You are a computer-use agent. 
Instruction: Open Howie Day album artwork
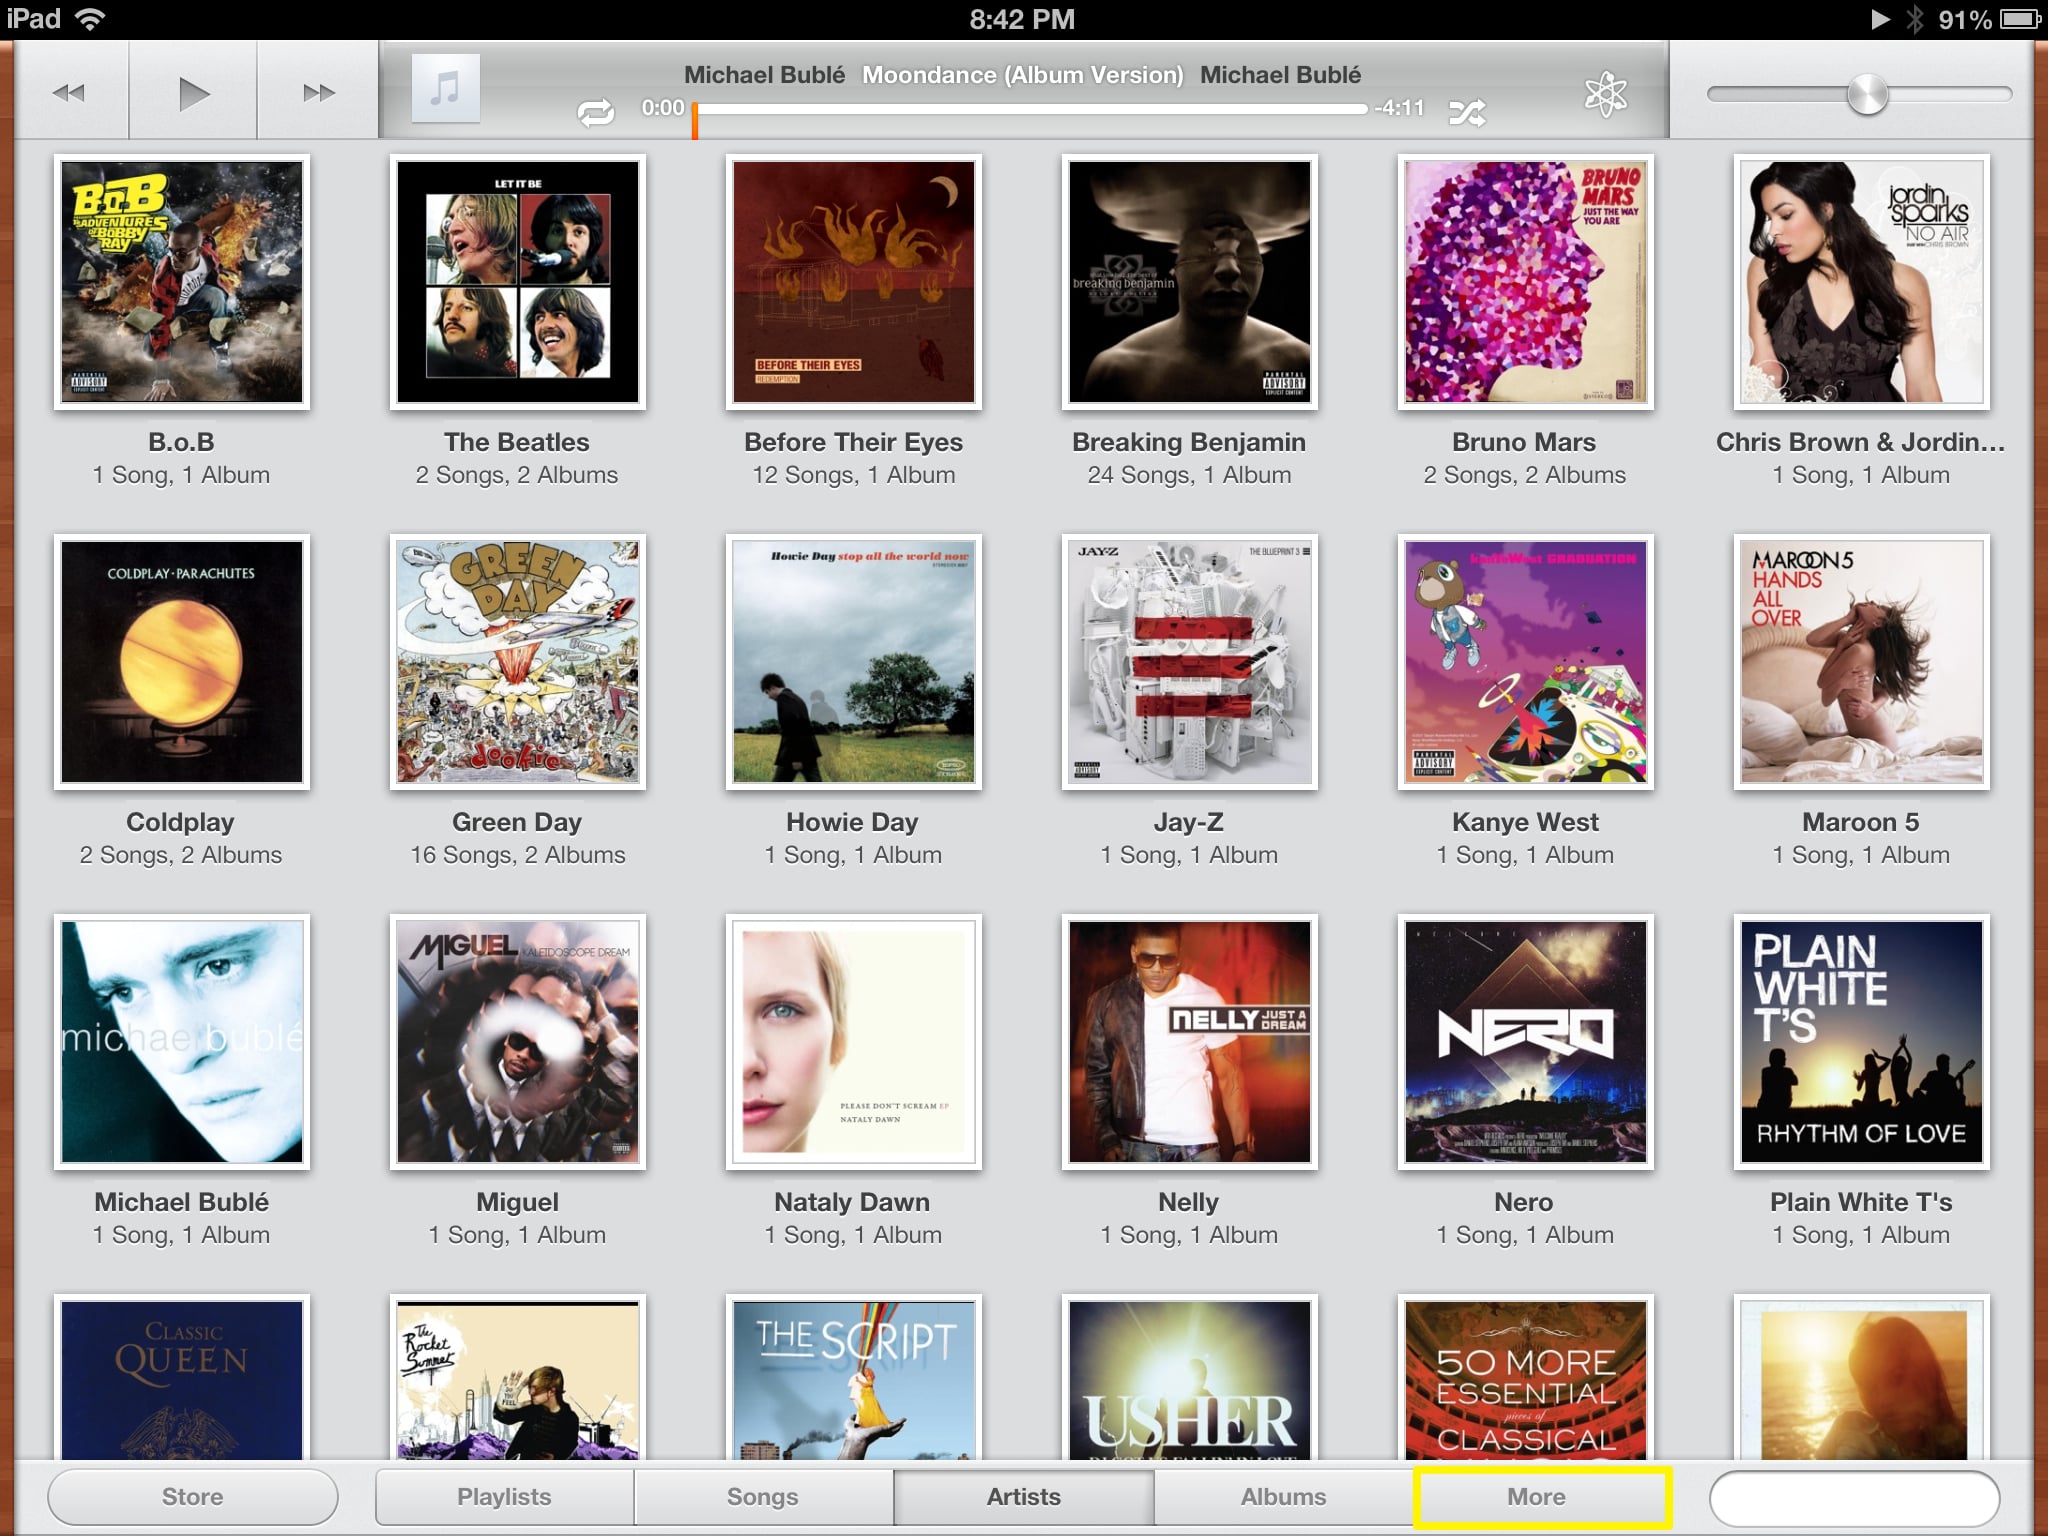[x=854, y=662]
